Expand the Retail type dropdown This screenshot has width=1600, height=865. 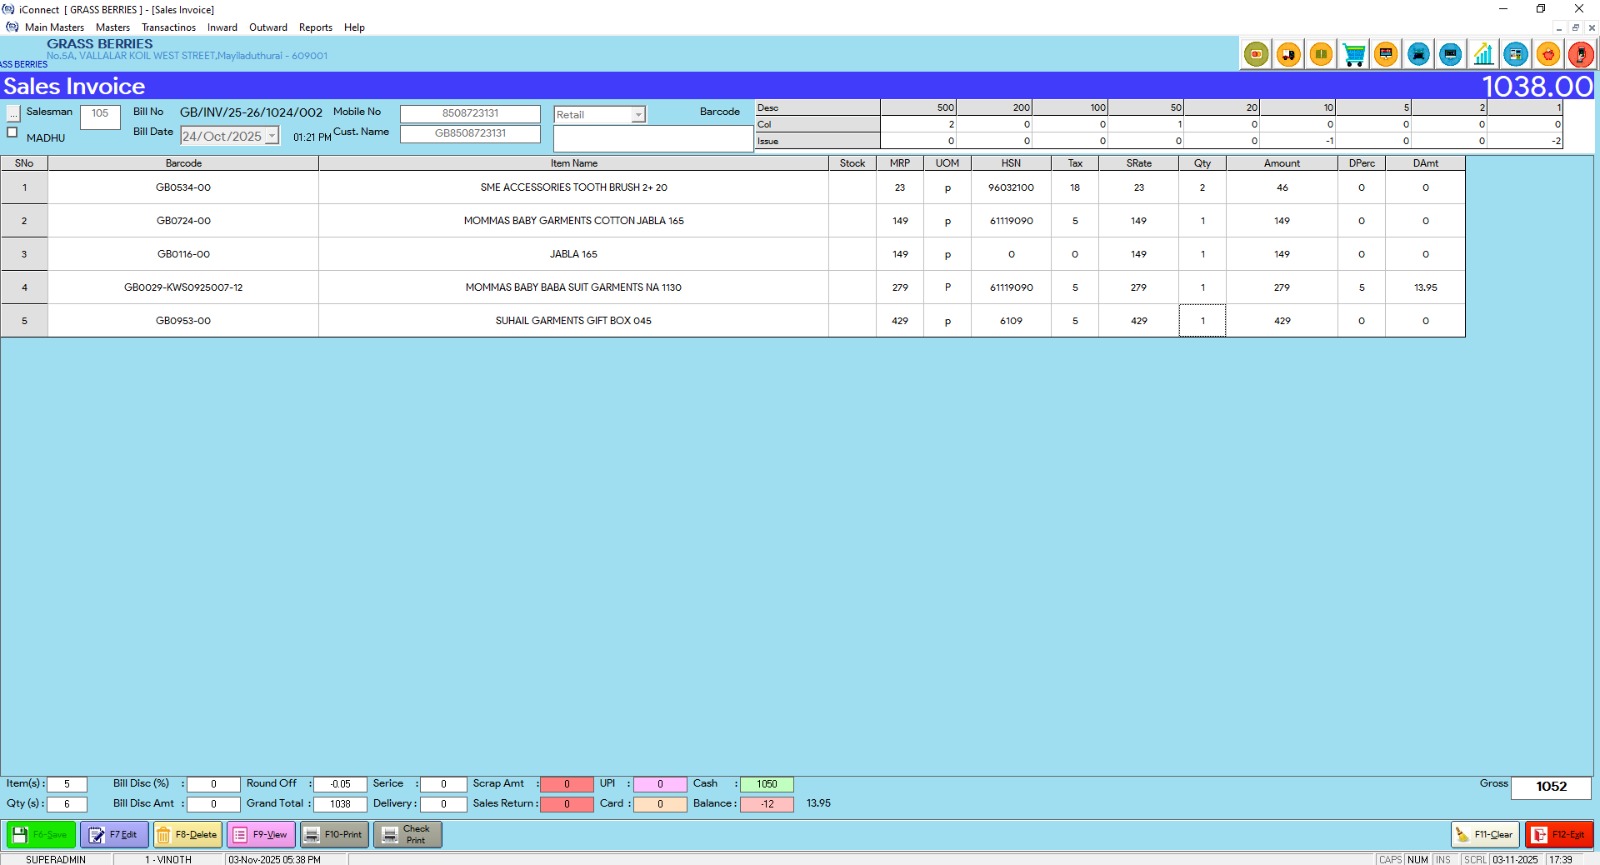click(637, 115)
